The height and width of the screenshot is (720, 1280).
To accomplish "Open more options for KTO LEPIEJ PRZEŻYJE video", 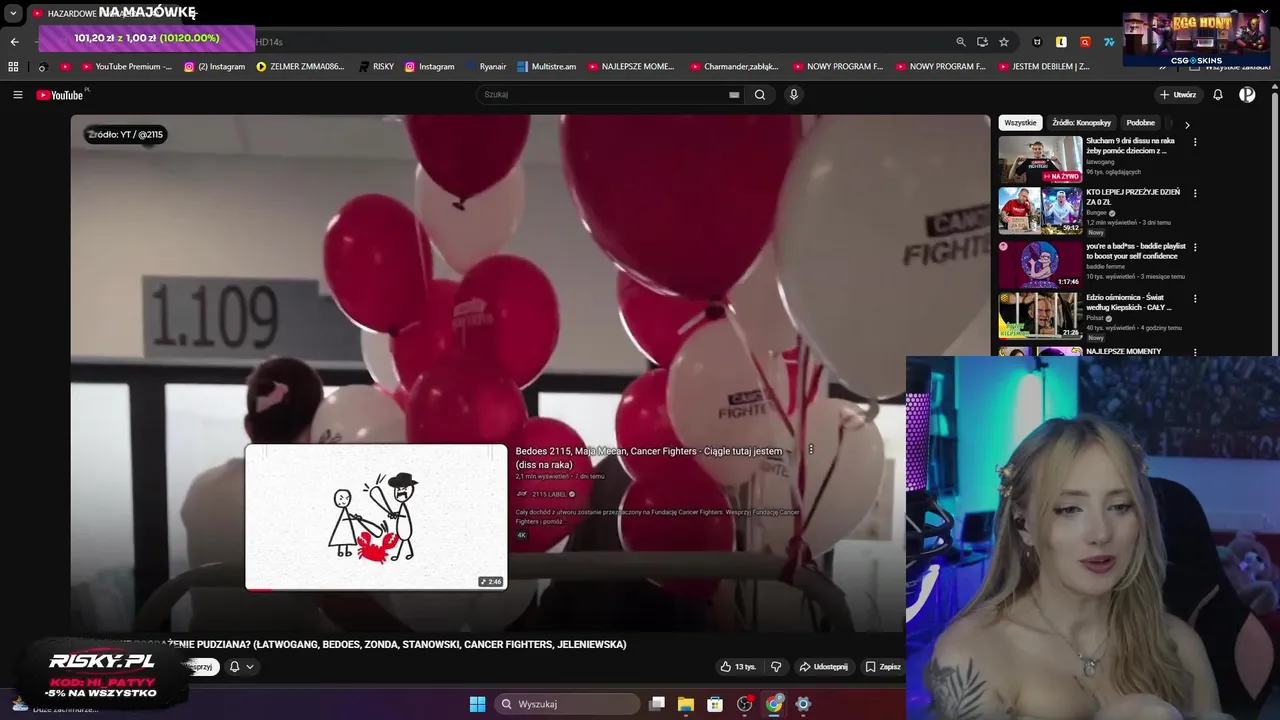I will [x=1195, y=193].
